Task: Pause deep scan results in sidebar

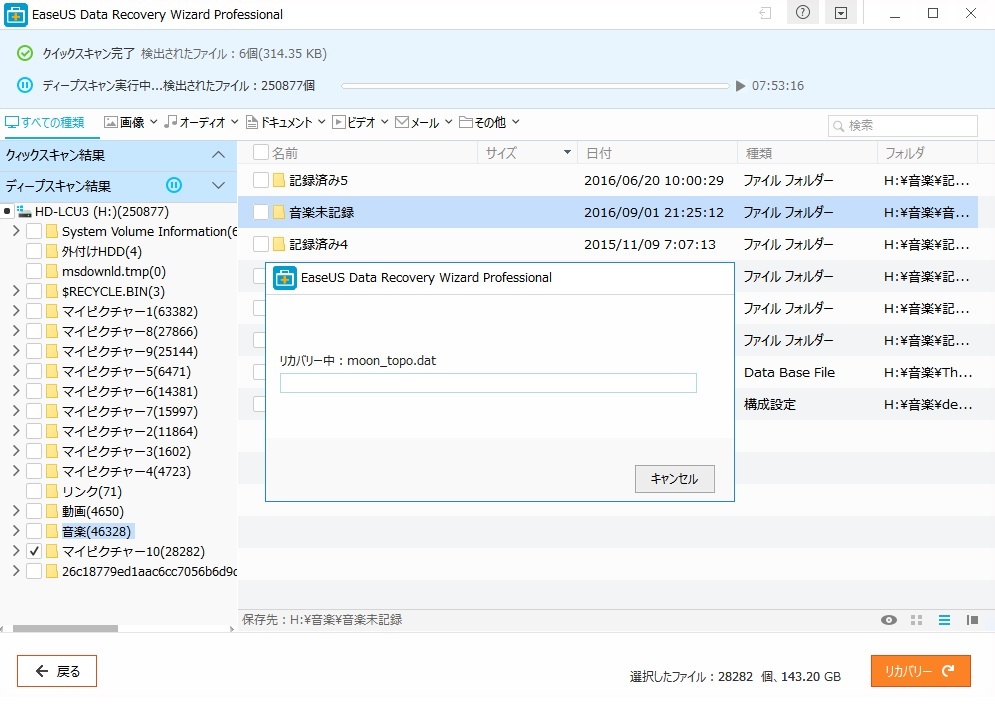Action: click(x=174, y=185)
